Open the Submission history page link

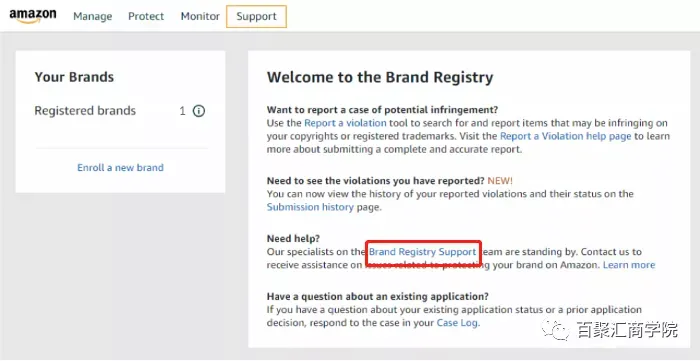click(310, 207)
